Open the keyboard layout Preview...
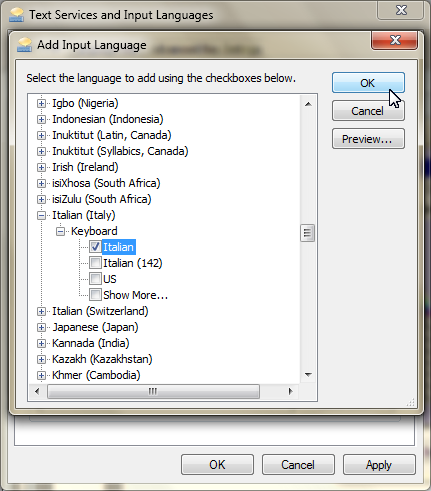 (x=368, y=139)
